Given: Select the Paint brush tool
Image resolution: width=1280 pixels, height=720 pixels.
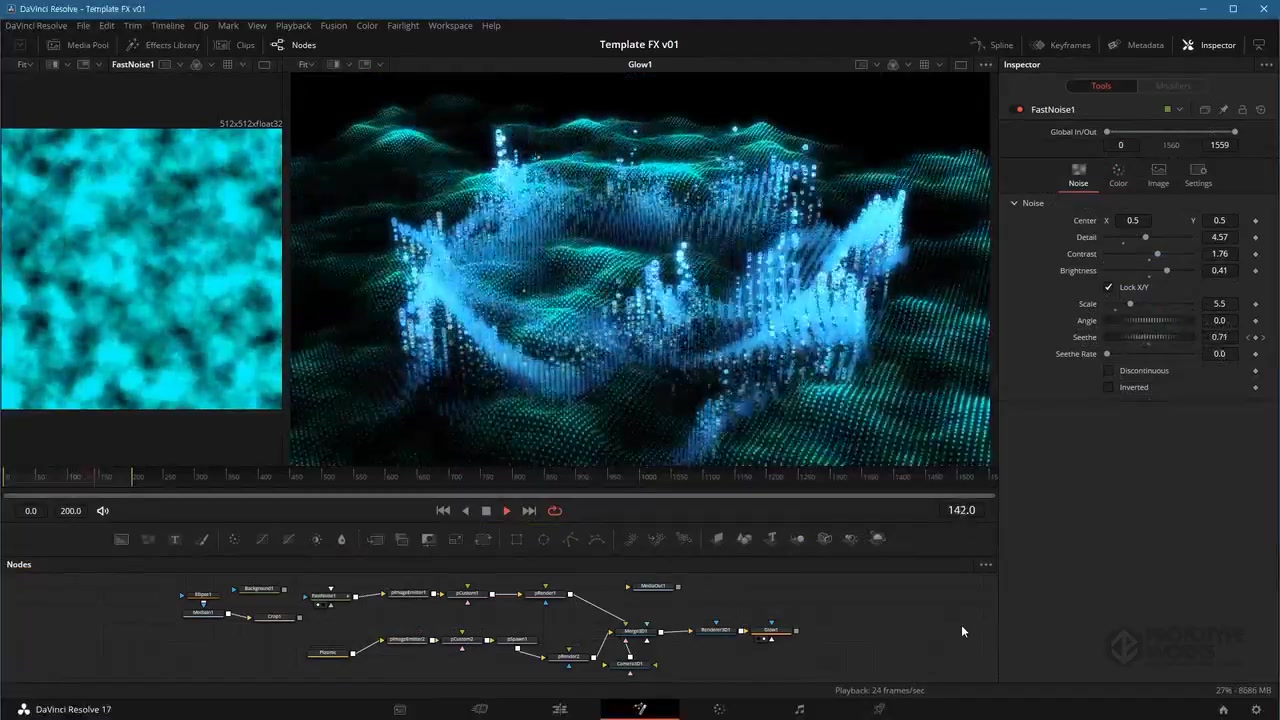Looking at the screenshot, I should (x=202, y=539).
